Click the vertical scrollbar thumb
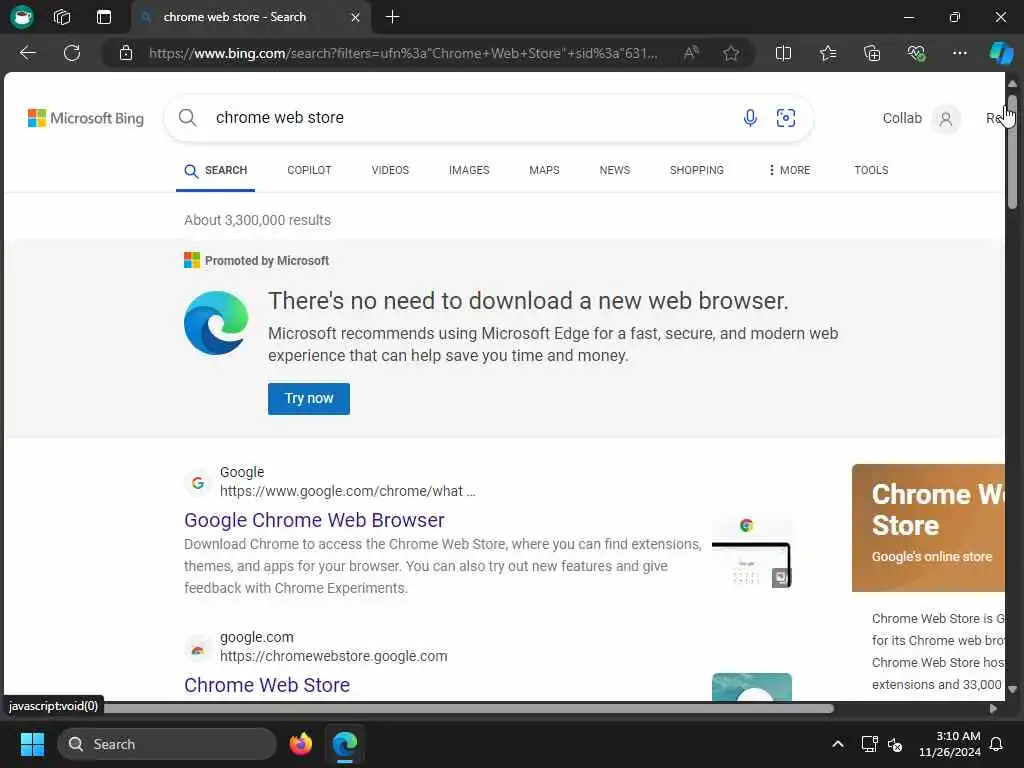The image size is (1024, 768). 1012,152
